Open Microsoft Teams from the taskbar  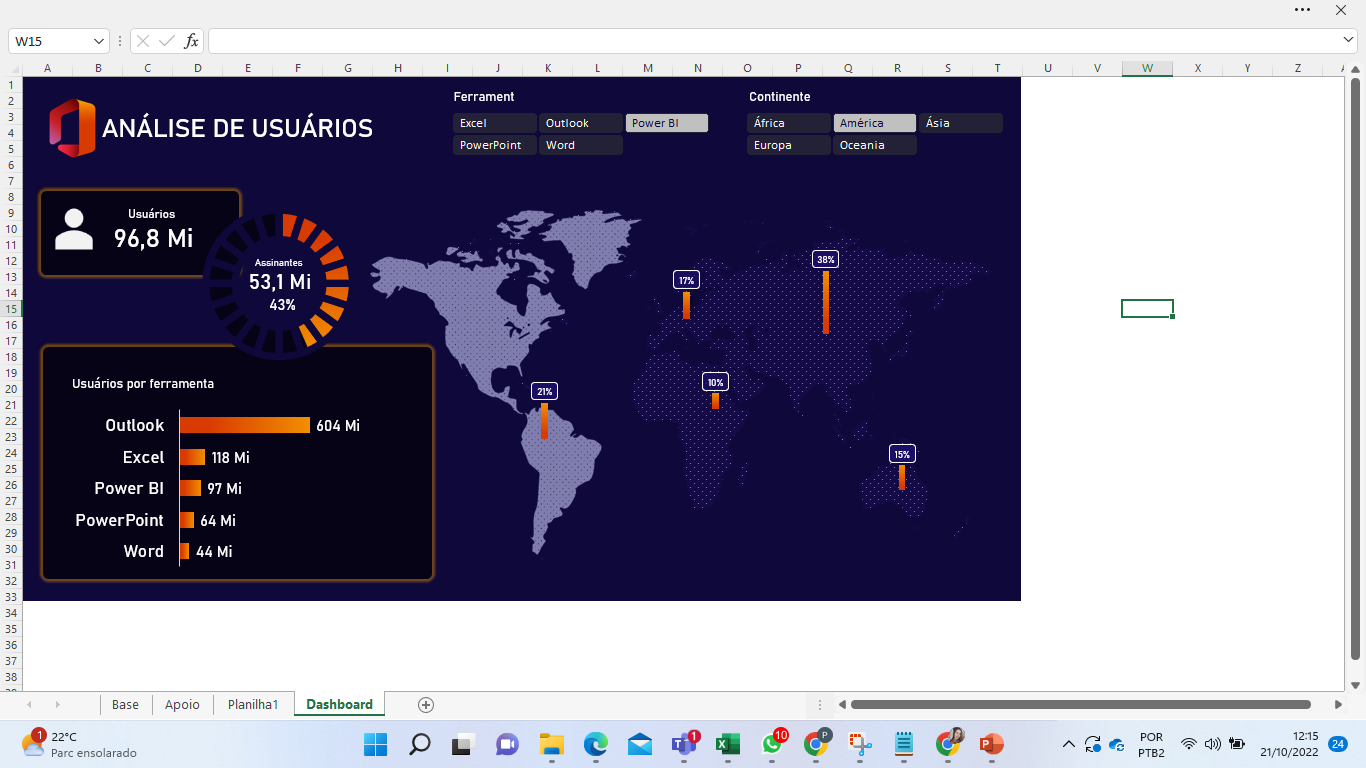[x=684, y=744]
